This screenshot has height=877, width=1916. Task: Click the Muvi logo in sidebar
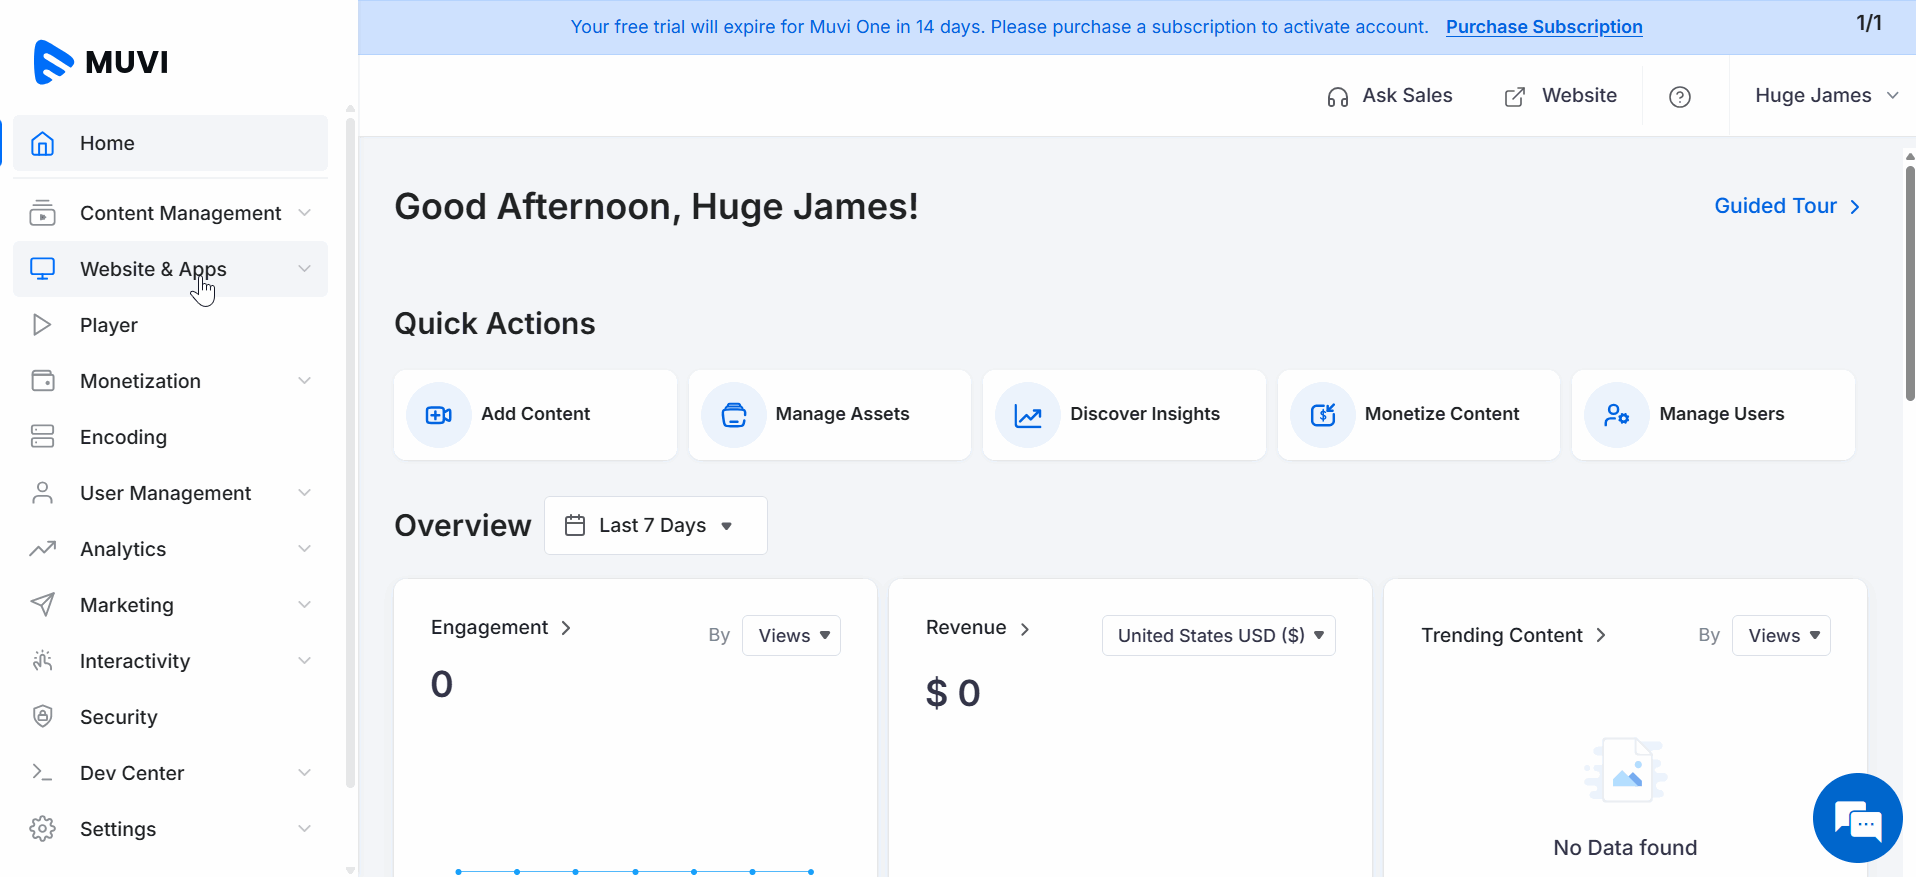pyautogui.click(x=100, y=62)
